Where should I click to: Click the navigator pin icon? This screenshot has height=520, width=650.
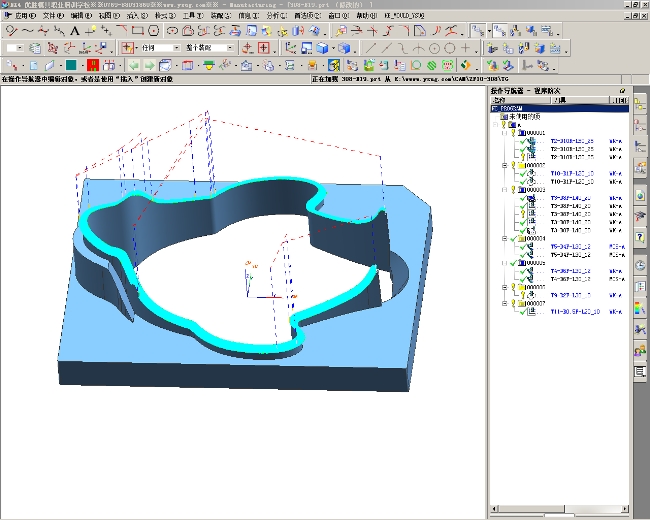[x=622, y=90]
